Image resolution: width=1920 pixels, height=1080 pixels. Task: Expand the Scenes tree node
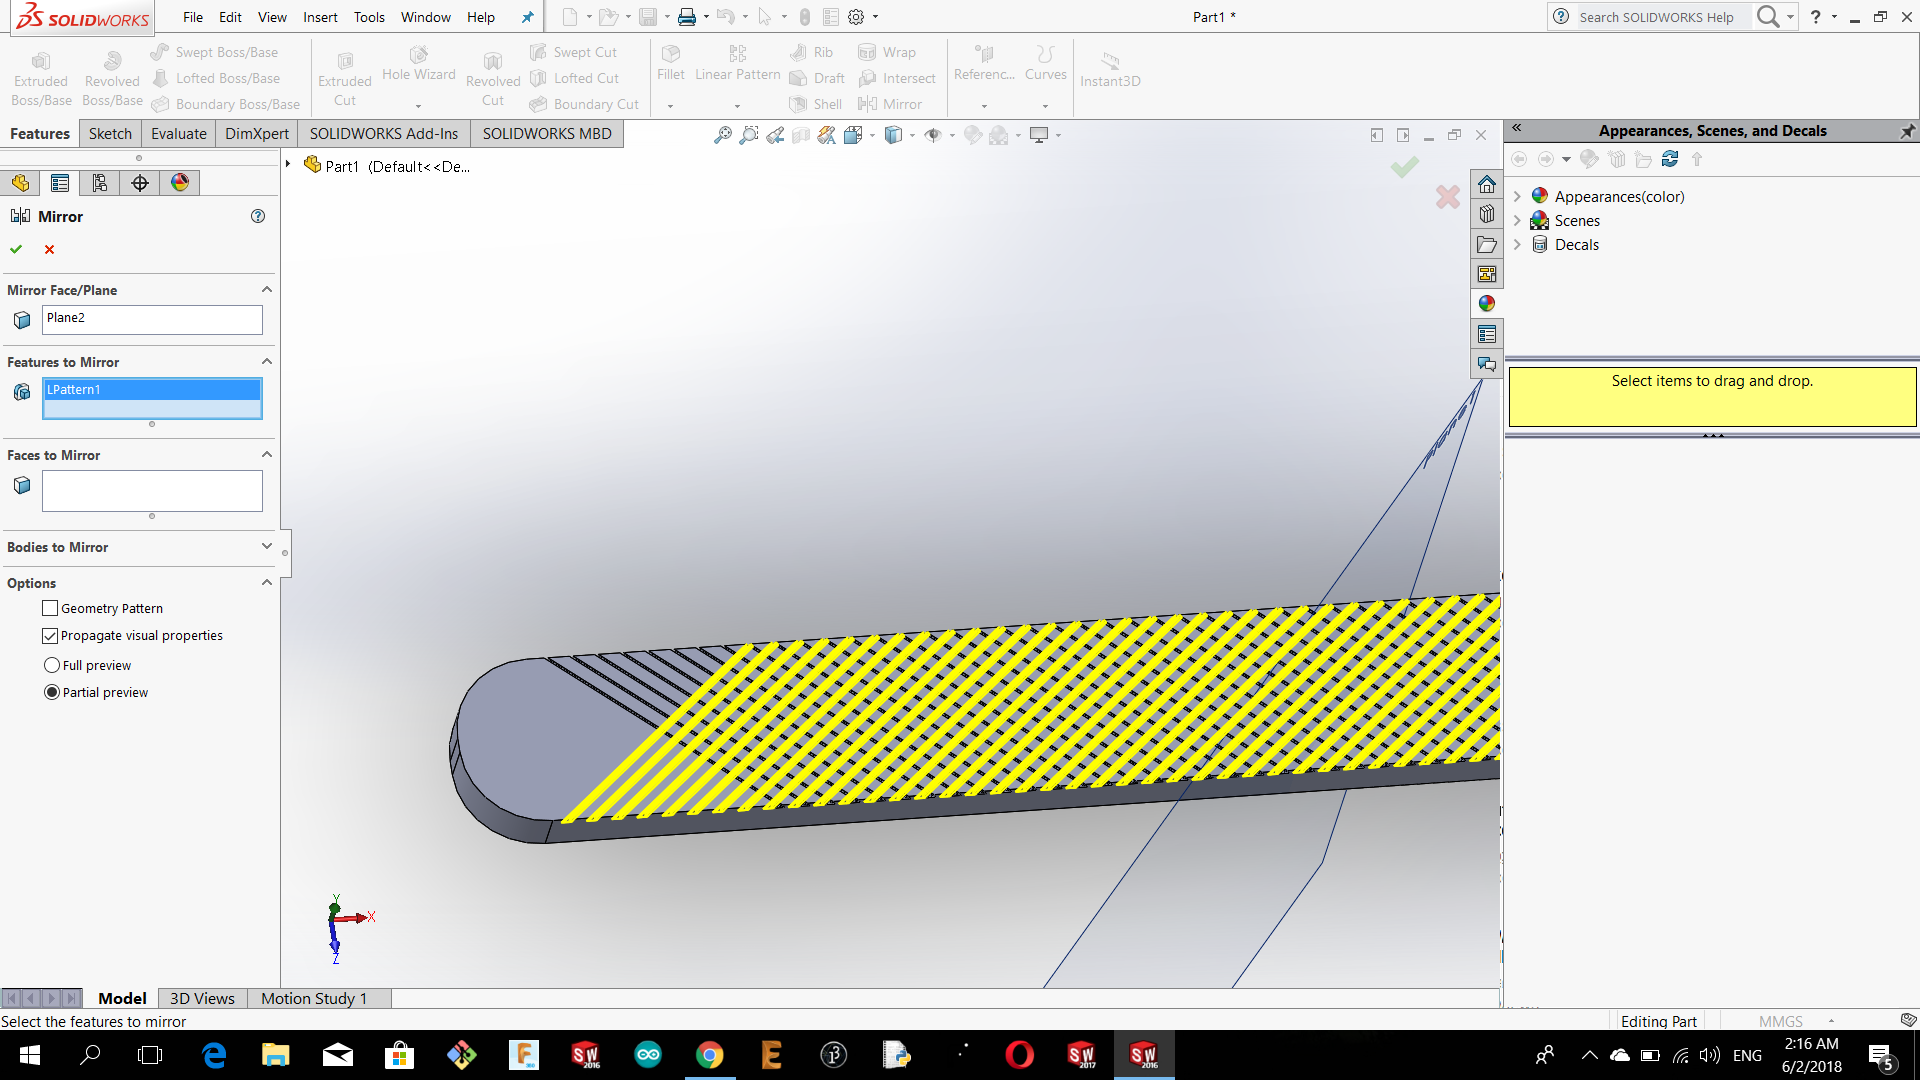coord(1517,221)
